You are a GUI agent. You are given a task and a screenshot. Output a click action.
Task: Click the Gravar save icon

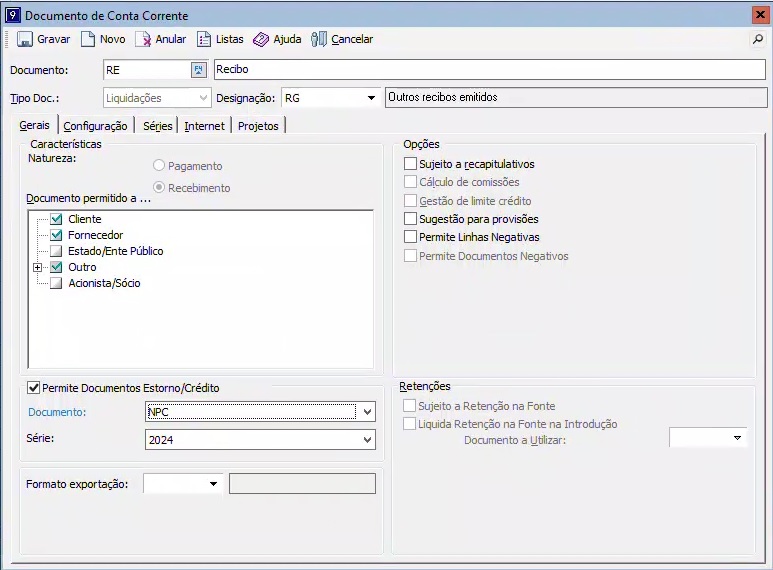tap(25, 39)
